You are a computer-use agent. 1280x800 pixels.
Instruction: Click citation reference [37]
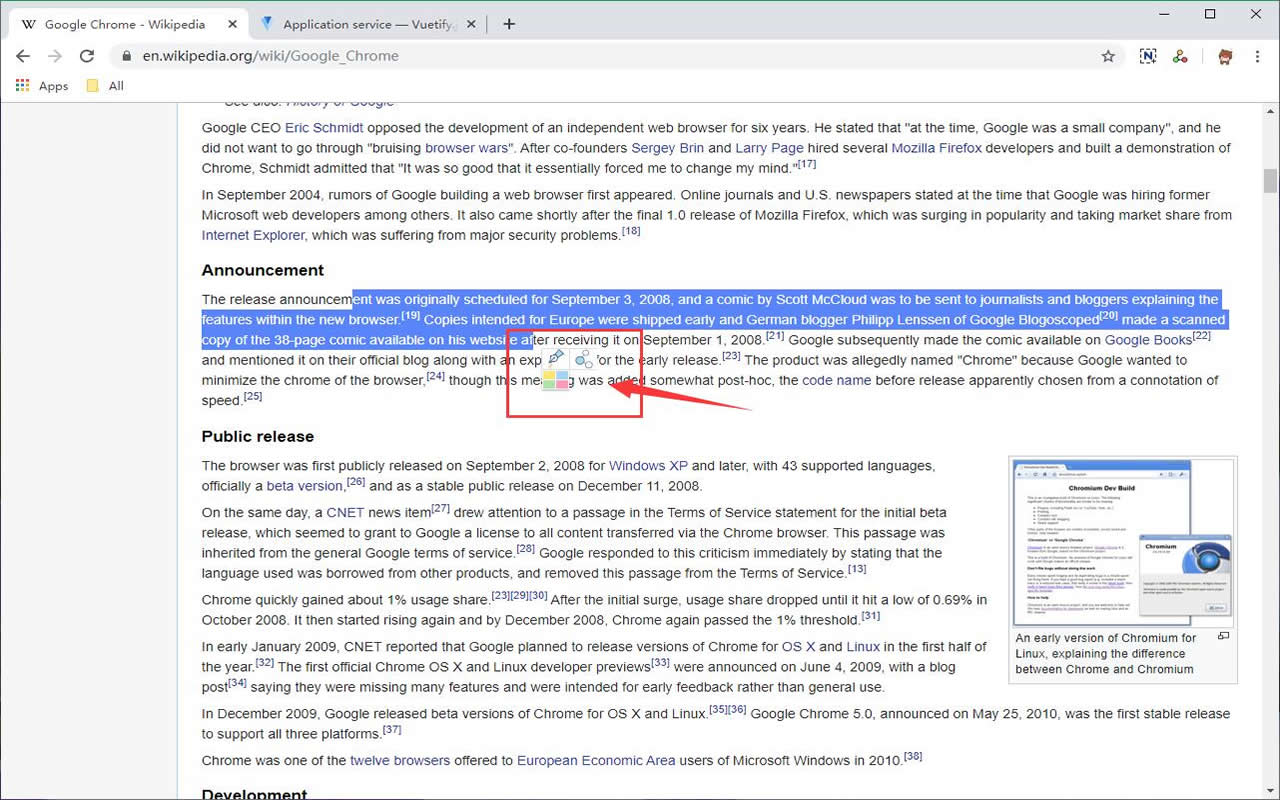pos(392,730)
